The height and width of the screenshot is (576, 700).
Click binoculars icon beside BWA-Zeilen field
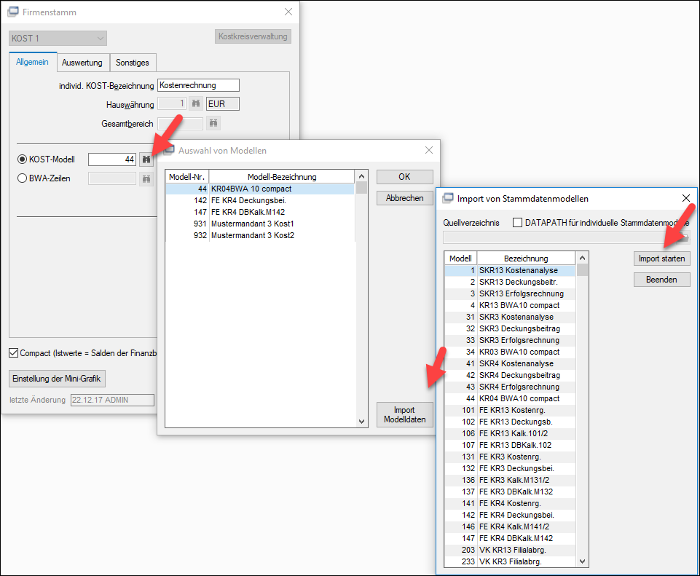pyautogui.click(x=146, y=179)
